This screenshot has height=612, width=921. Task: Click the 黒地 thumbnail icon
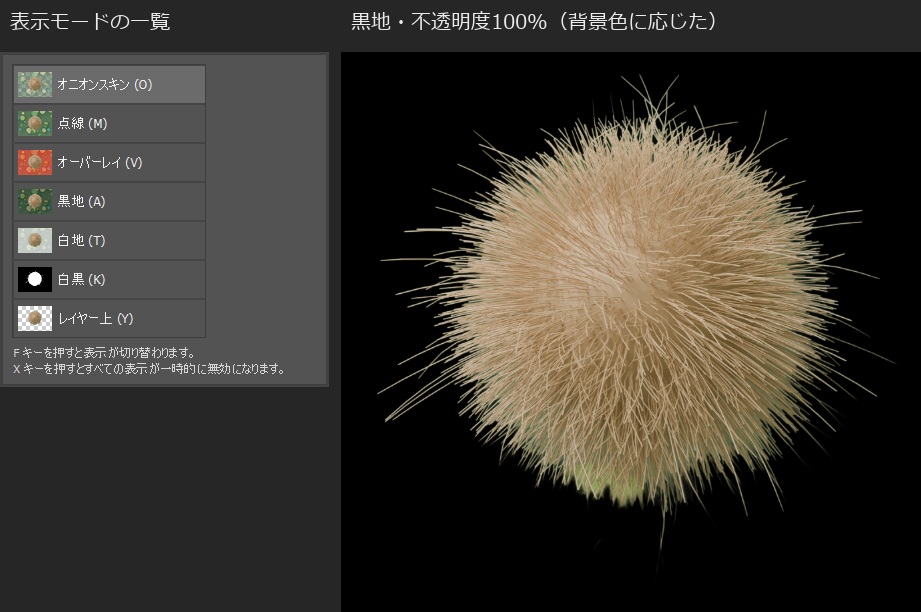pyautogui.click(x=35, y=201)
